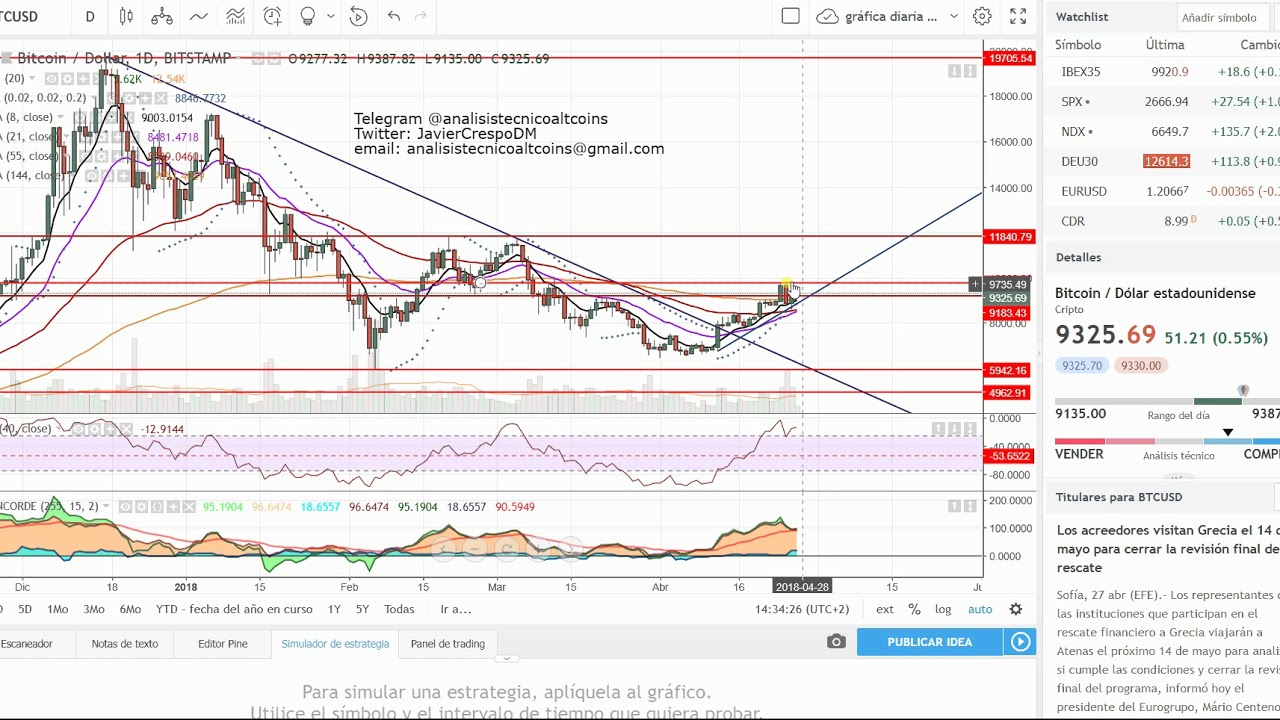Viewport: 1280px width, 720px height.
Task: Select NDX row in the watchlist
Action: coord(1165,131)
